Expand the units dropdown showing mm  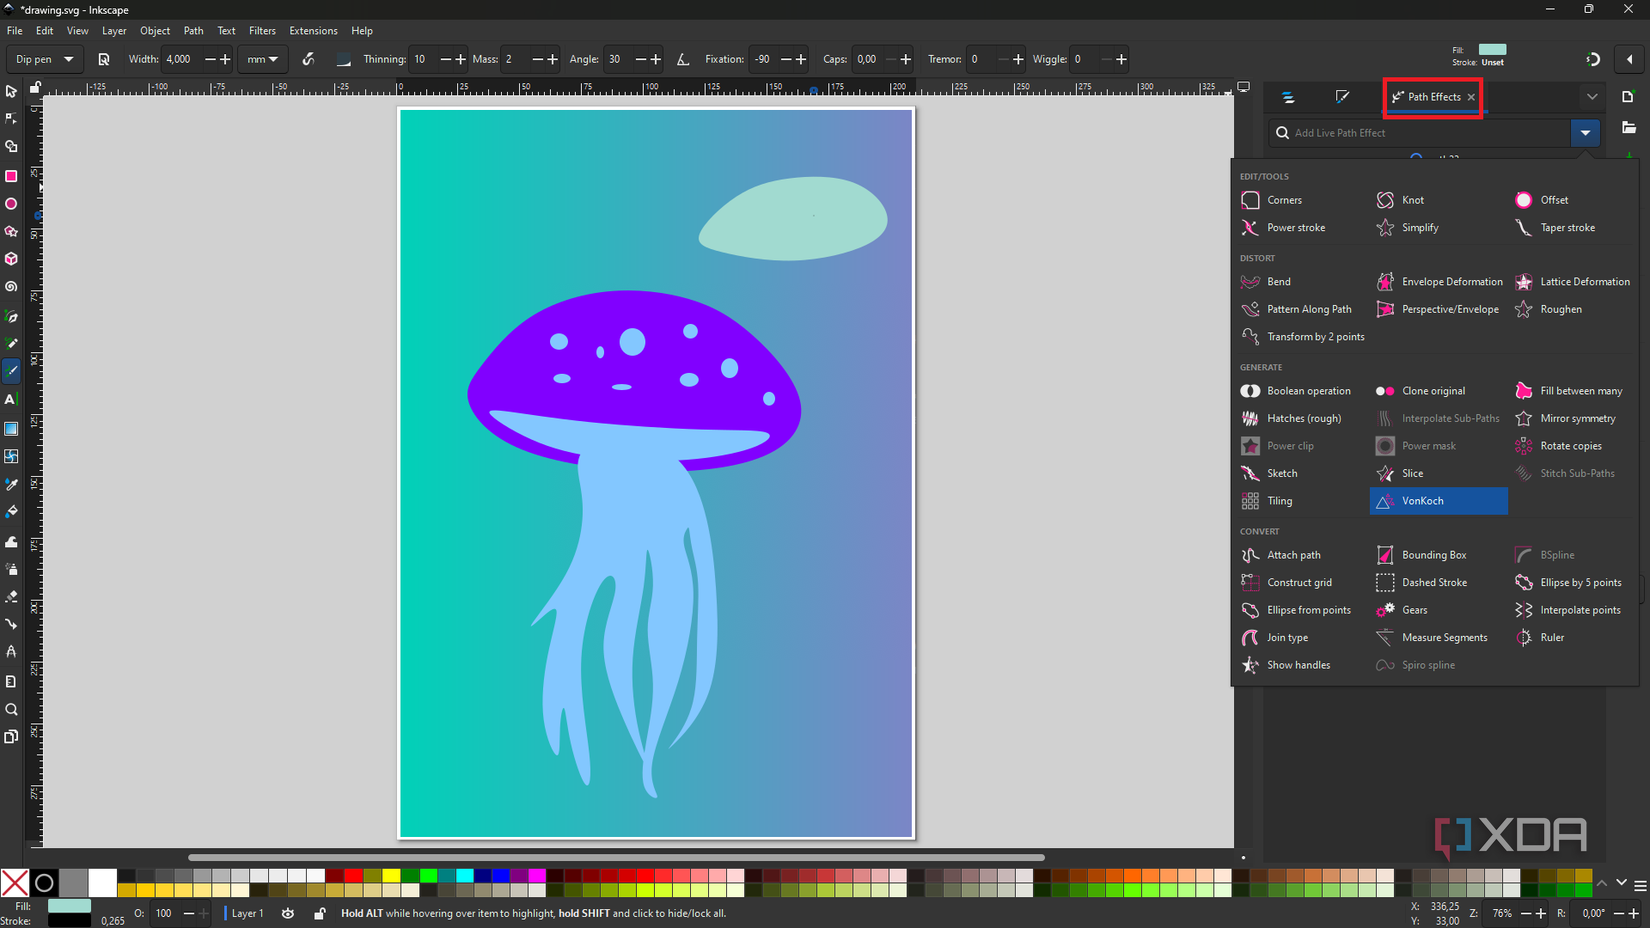(262, 59)
